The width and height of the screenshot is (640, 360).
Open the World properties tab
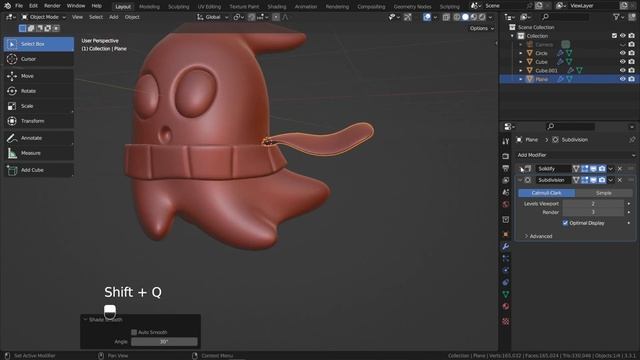(x=505, y=204)
